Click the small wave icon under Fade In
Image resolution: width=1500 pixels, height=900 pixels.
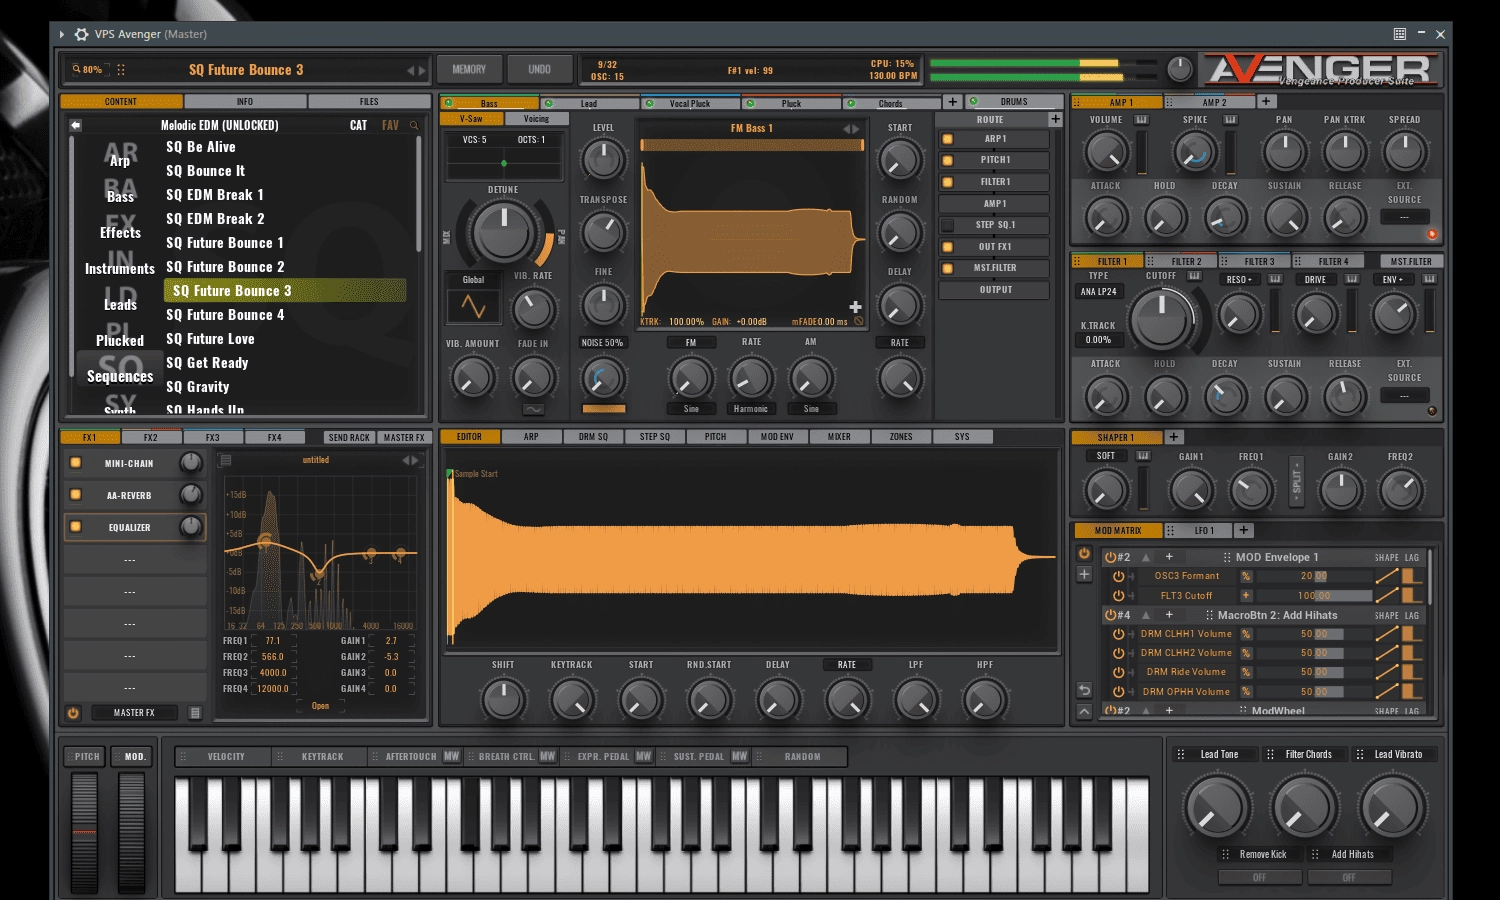(533, 409)
